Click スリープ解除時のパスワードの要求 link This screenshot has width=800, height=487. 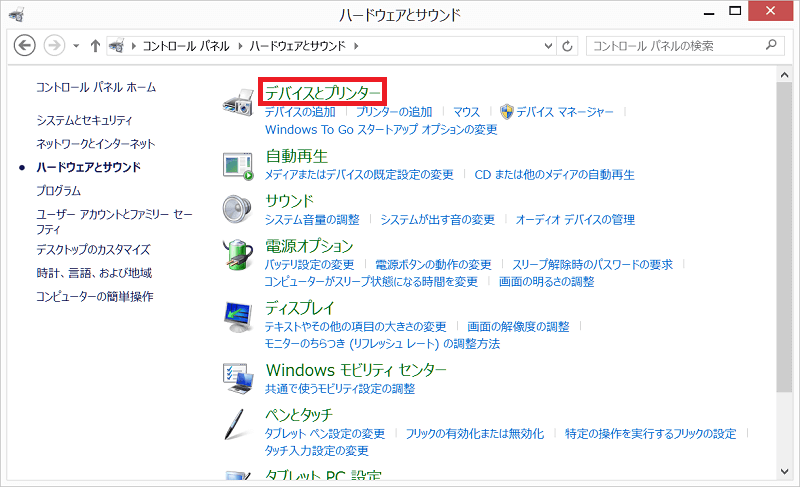click(593, 265)
